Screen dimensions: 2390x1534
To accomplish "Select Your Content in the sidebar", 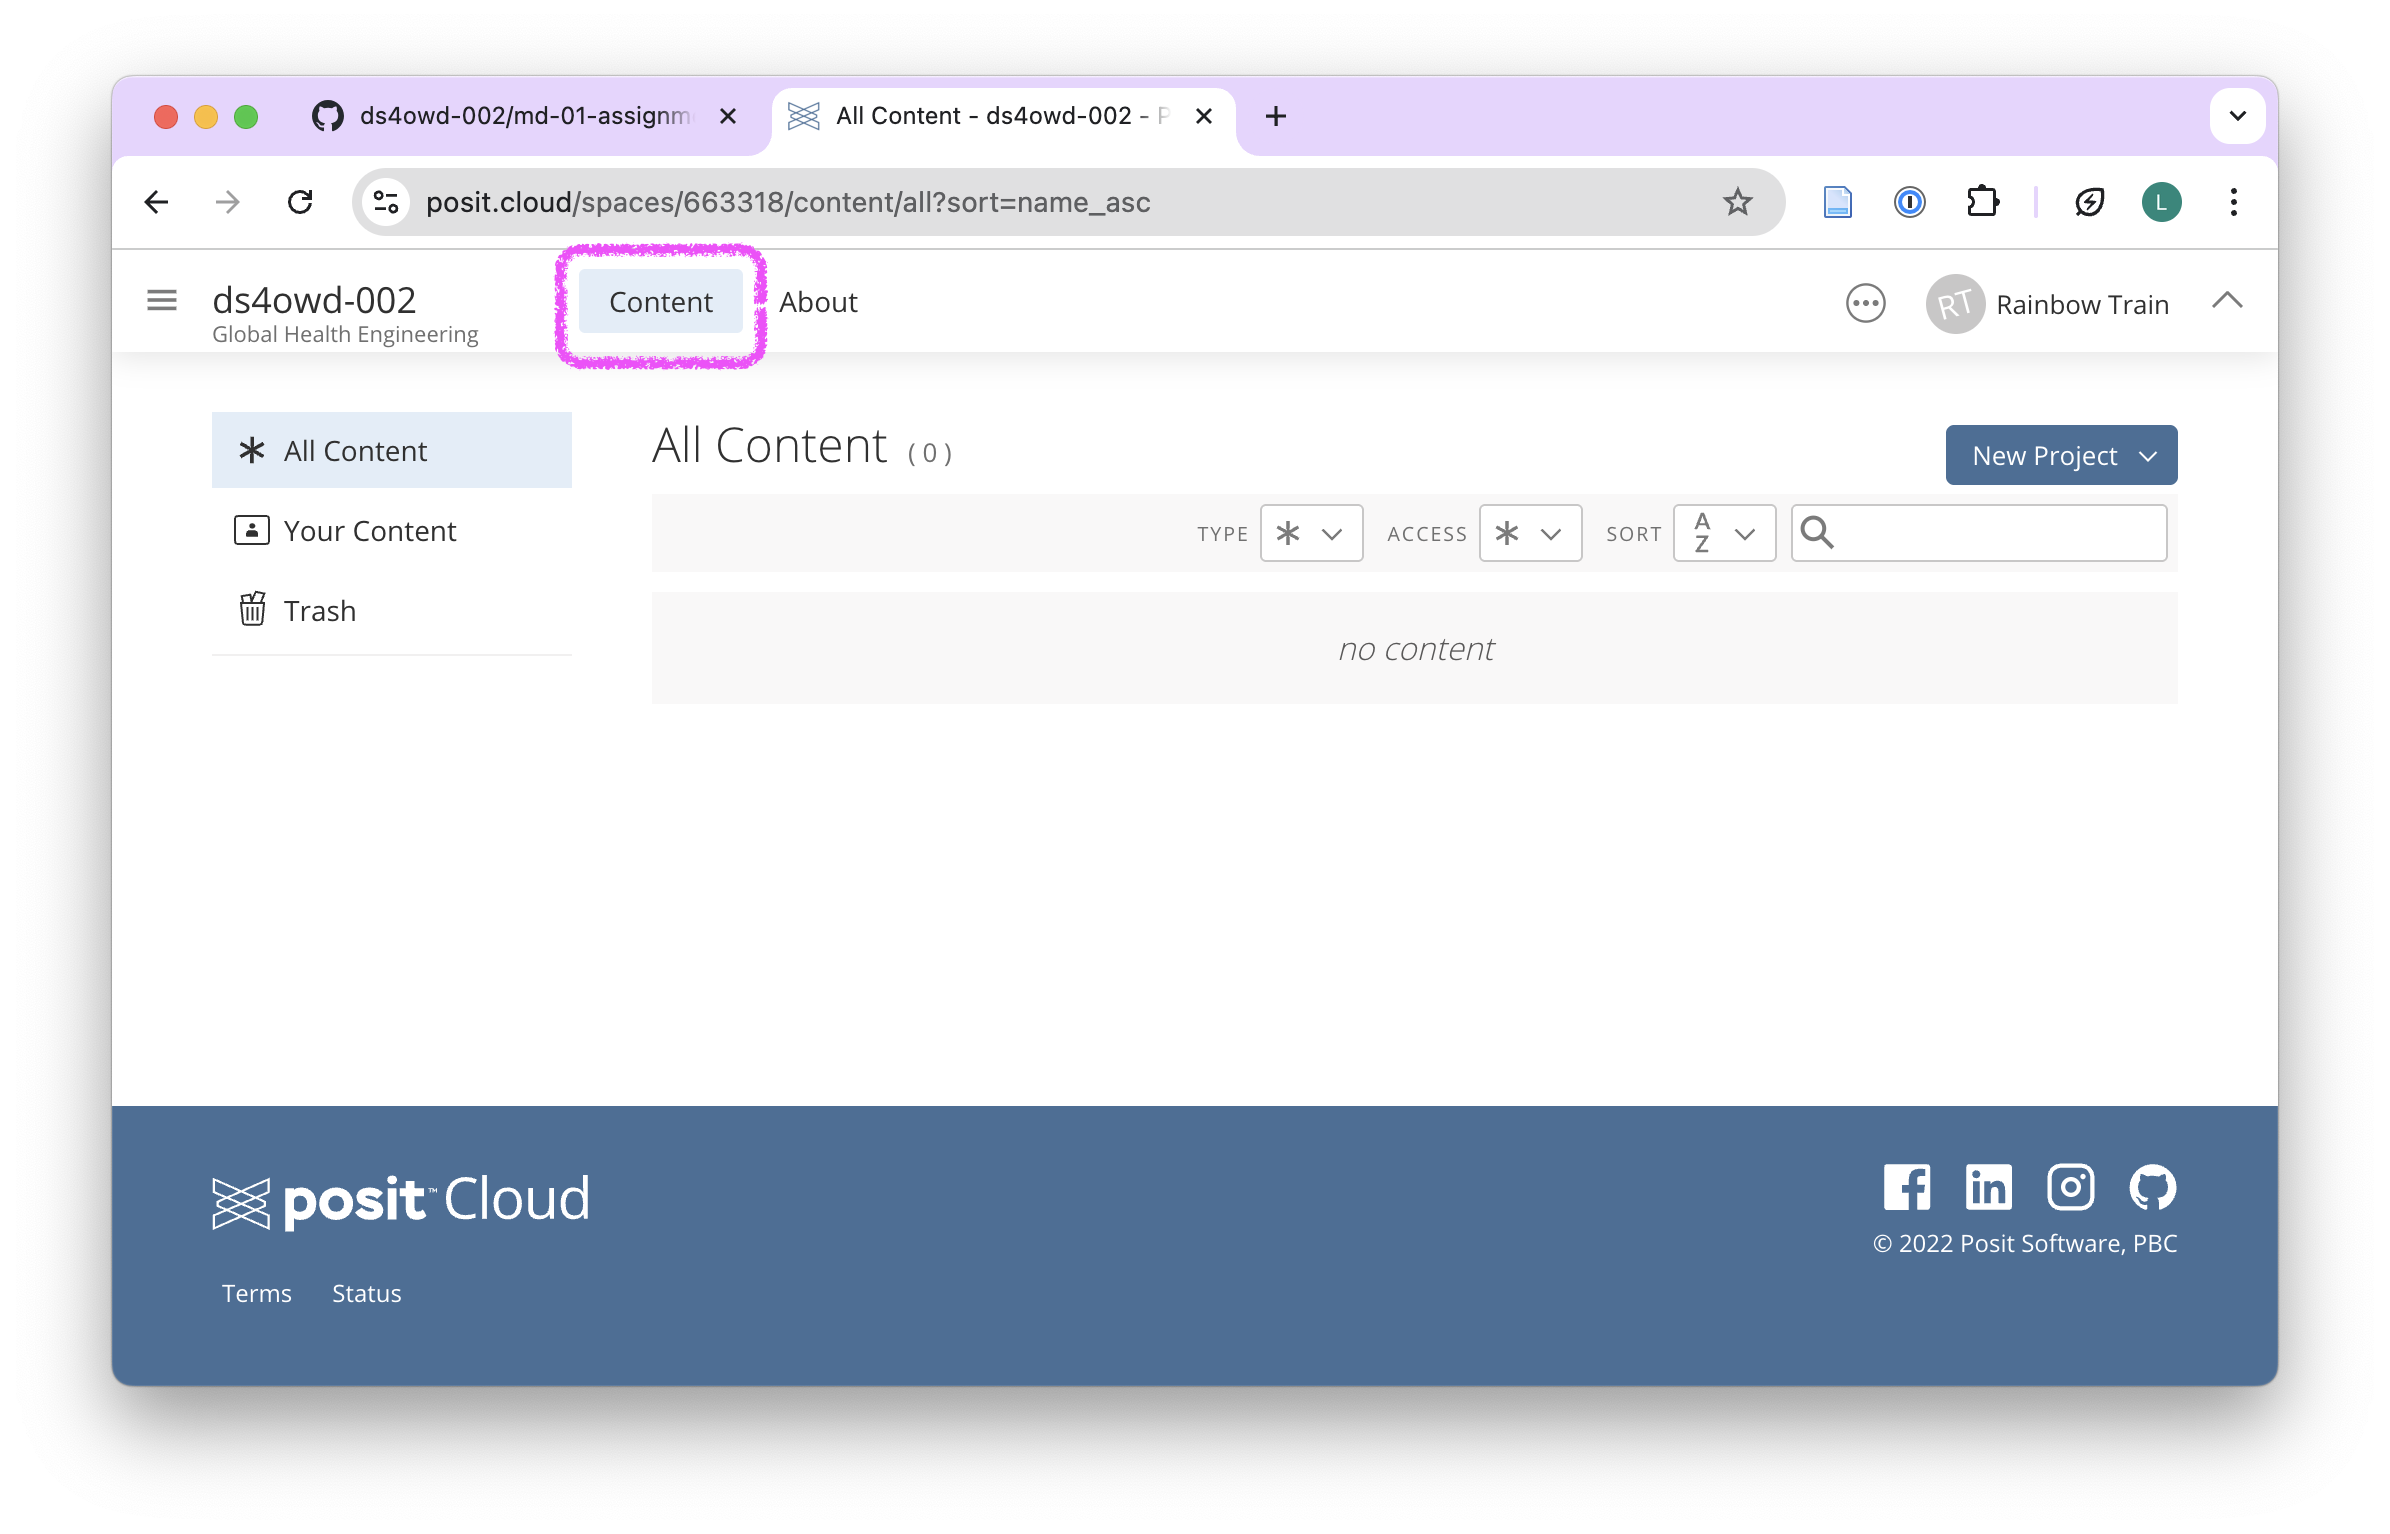I will pos(369,531).
